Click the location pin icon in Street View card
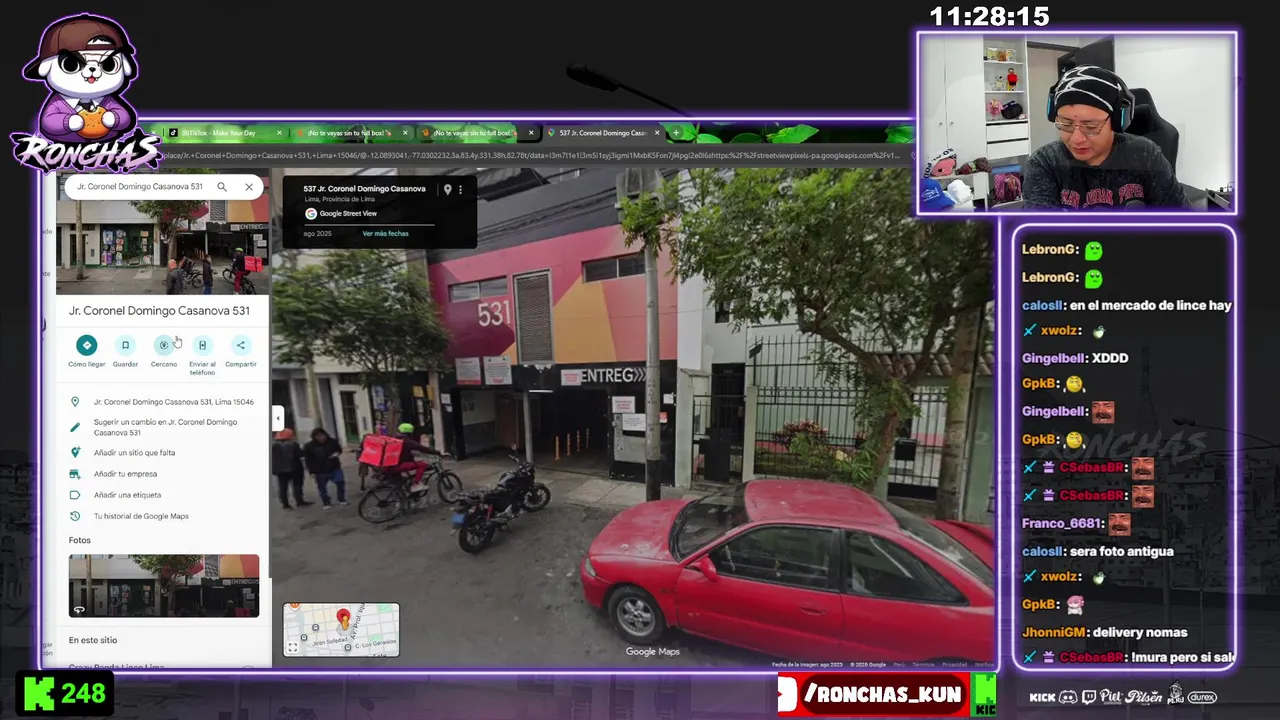 click(x=448, y=189)
